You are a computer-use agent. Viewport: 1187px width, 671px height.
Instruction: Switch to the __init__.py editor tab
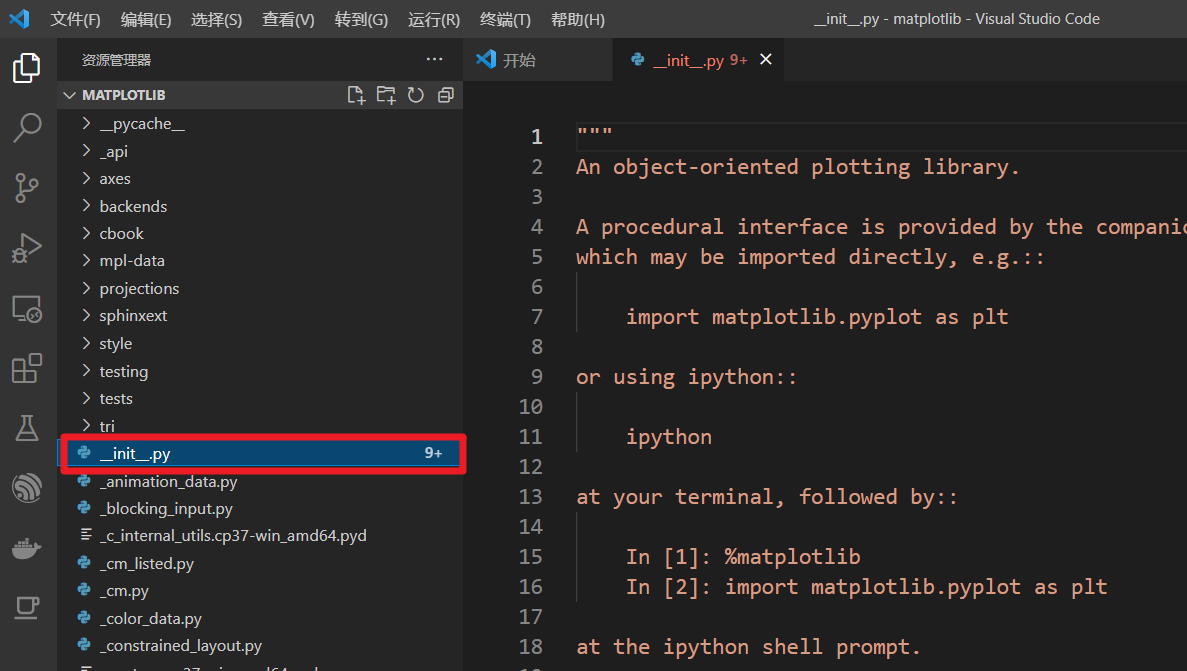pyautogui.click(x=698, y=60)
